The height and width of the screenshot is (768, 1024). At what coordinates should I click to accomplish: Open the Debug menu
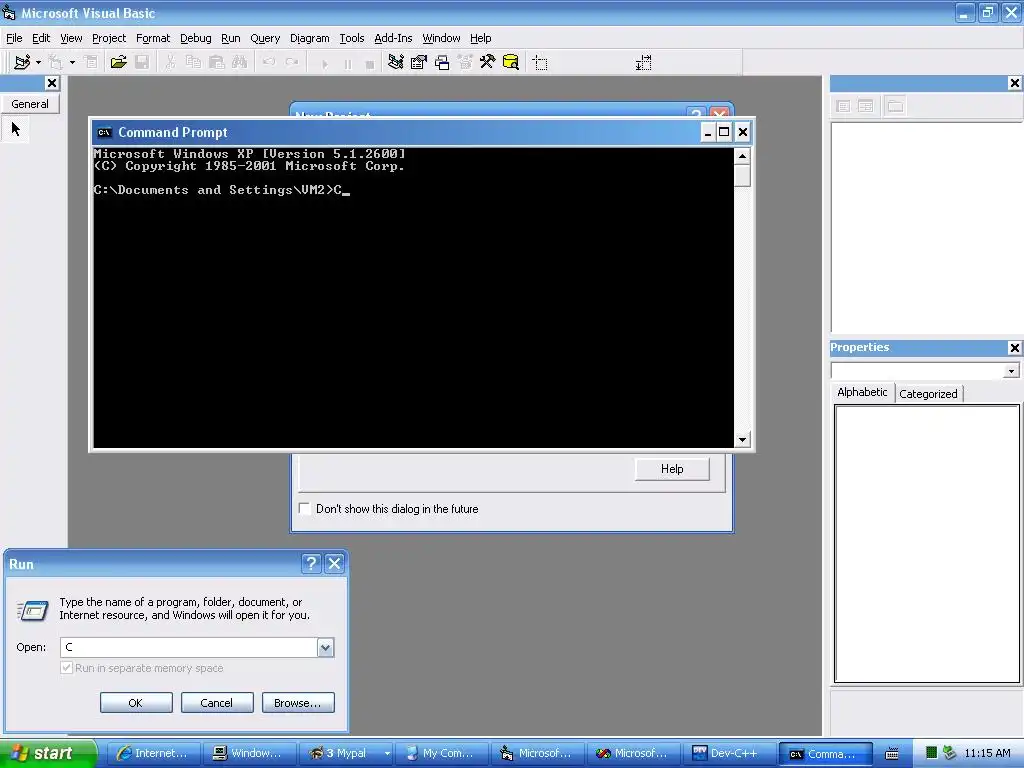coord(195,38)
